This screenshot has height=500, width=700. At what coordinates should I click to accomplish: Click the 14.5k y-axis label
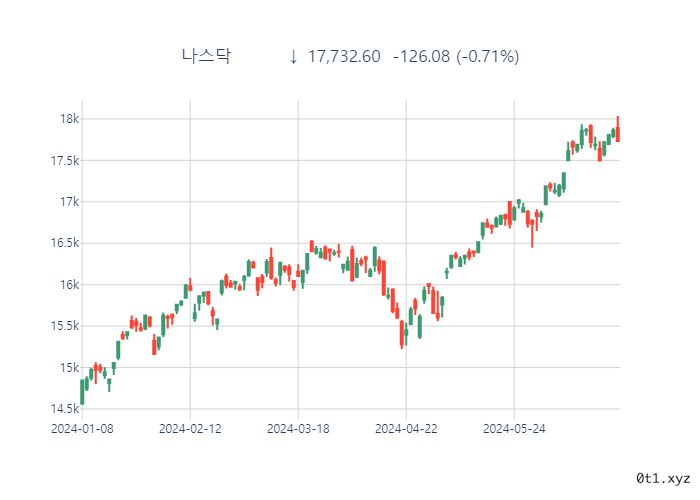[x=65, y=408]
